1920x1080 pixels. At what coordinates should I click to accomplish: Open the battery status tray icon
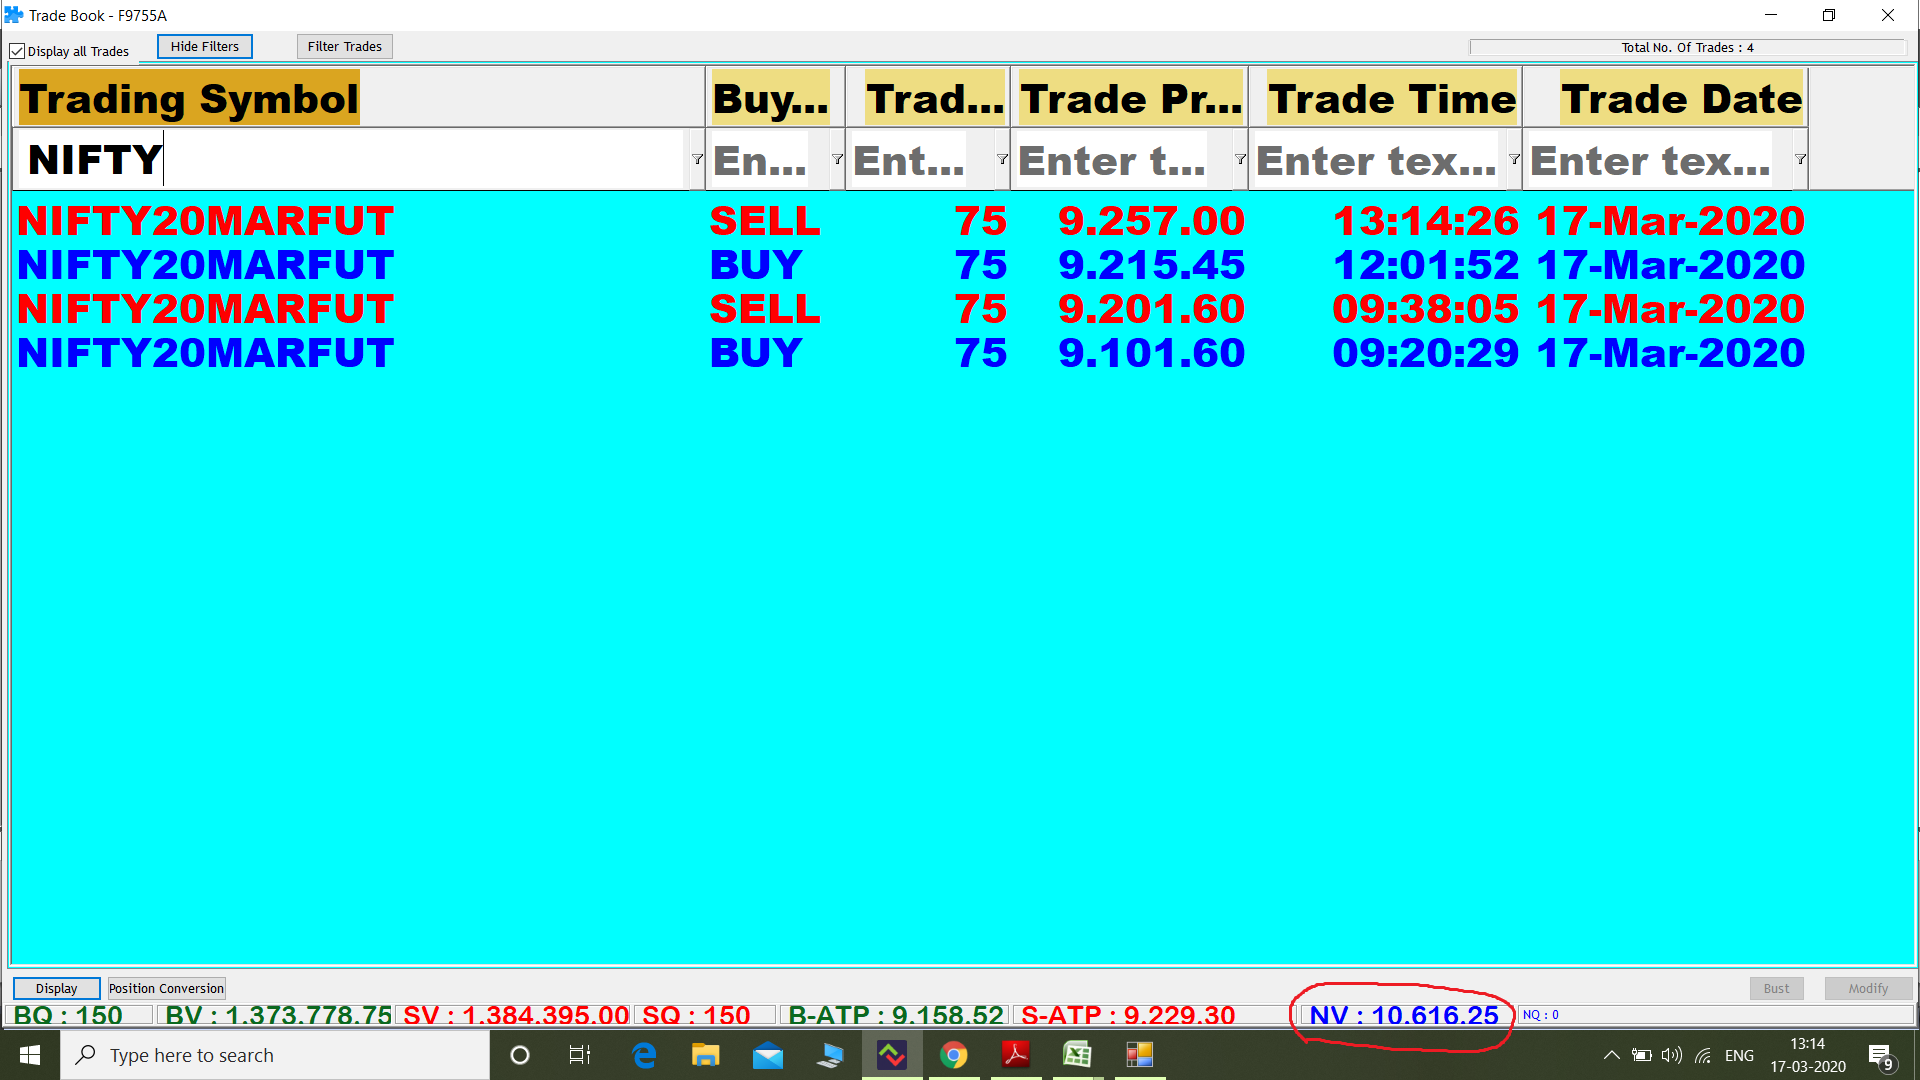(1641, 1055)
